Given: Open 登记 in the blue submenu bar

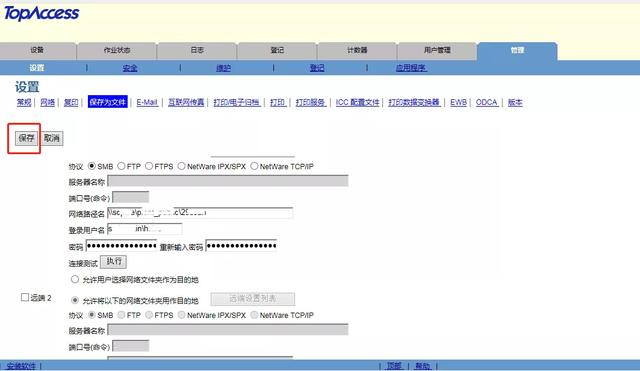Looking at the screenshot, I should point(317,68).
